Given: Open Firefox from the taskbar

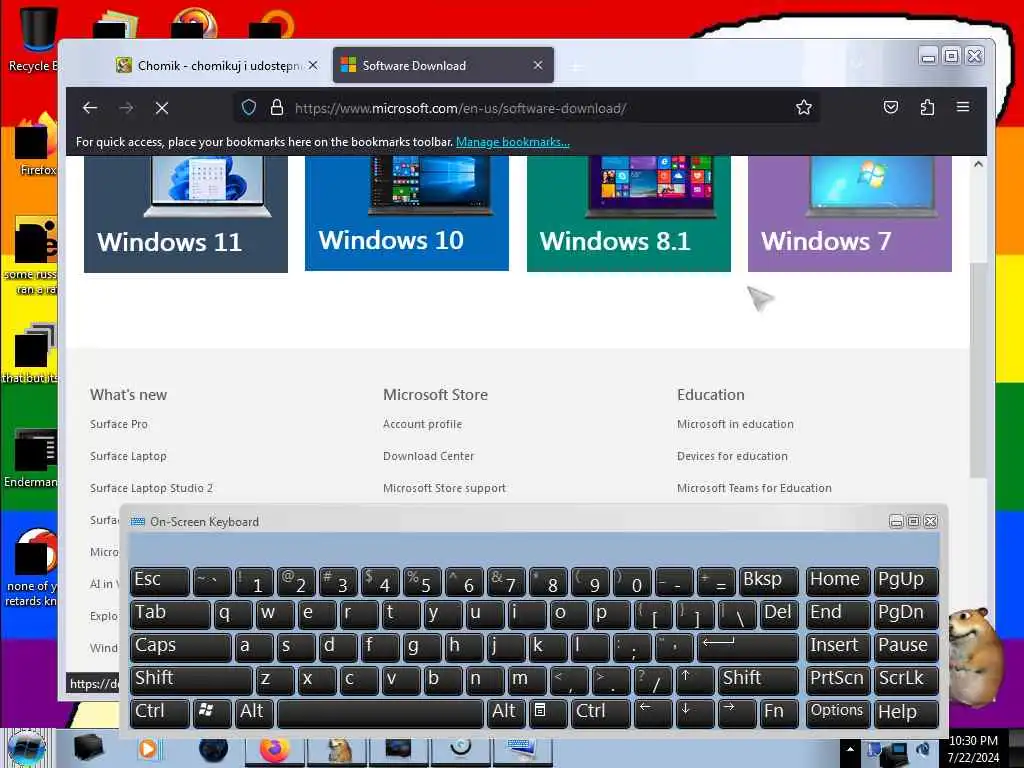Looking at the screenshot, I should tap(274, 749).
